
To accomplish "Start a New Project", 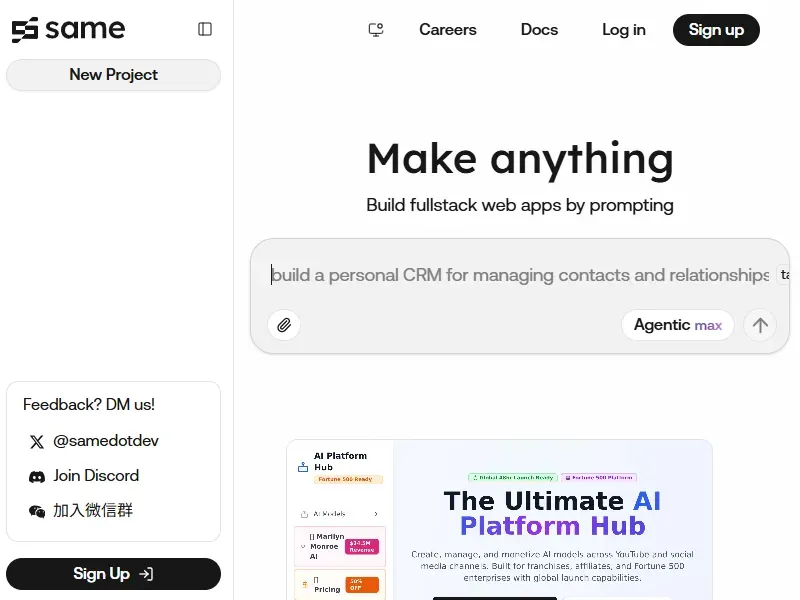I will tap(113, 75).
